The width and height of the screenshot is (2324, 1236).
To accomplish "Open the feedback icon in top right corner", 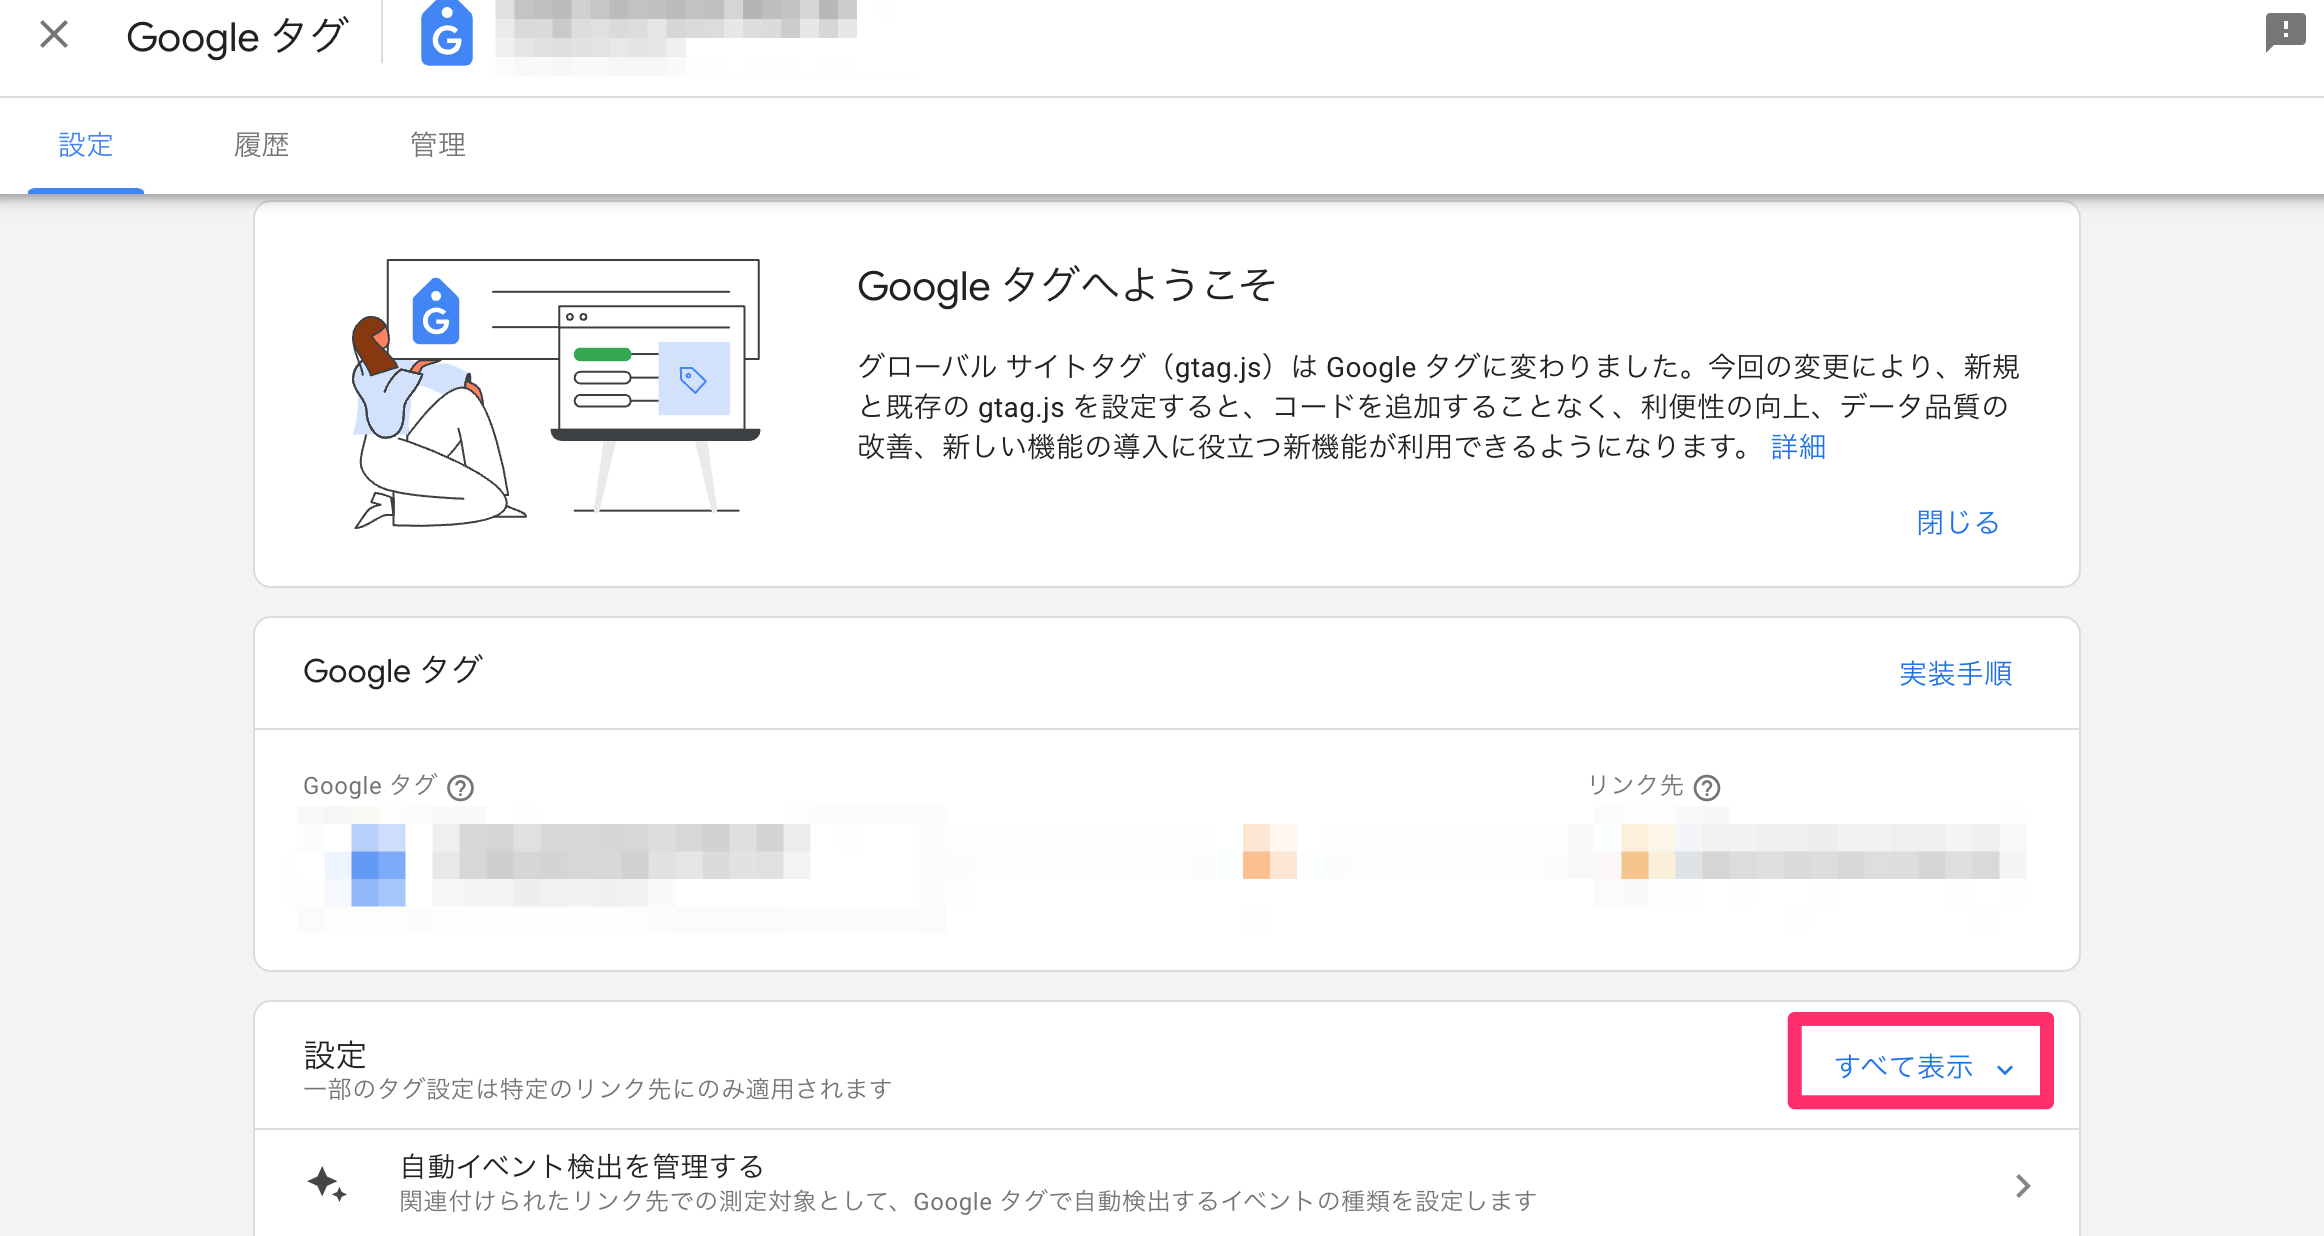I will tap(2285, 32).
